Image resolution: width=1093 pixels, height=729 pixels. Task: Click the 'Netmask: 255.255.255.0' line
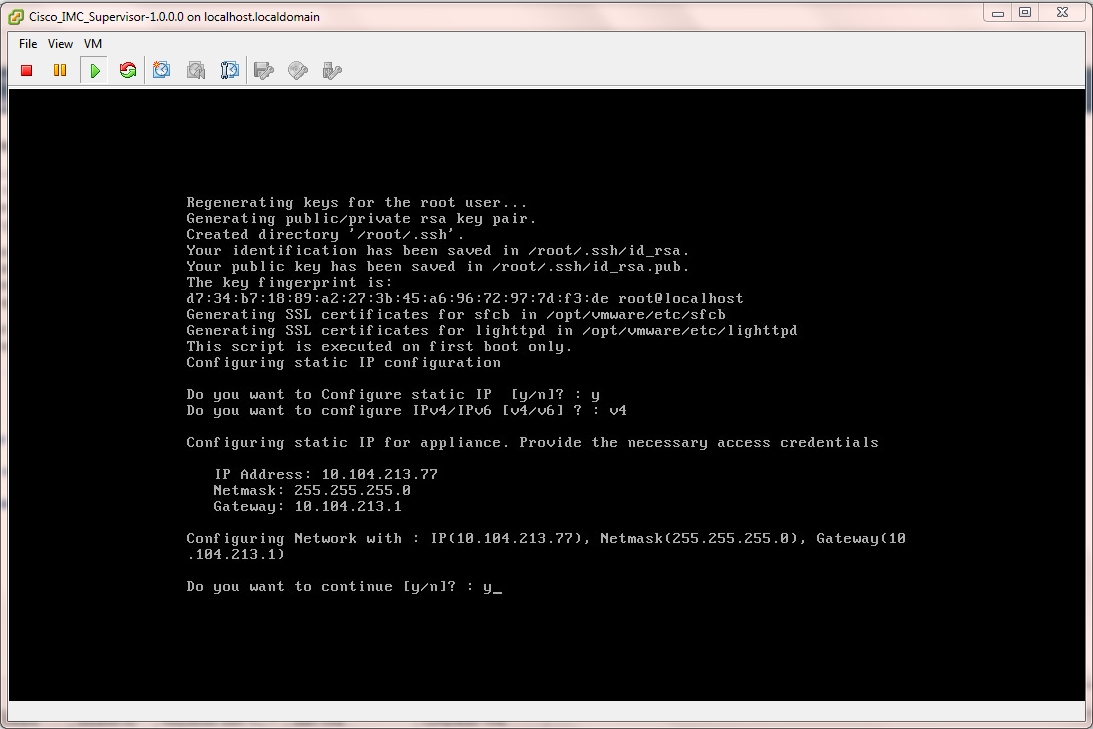[312, 491]
